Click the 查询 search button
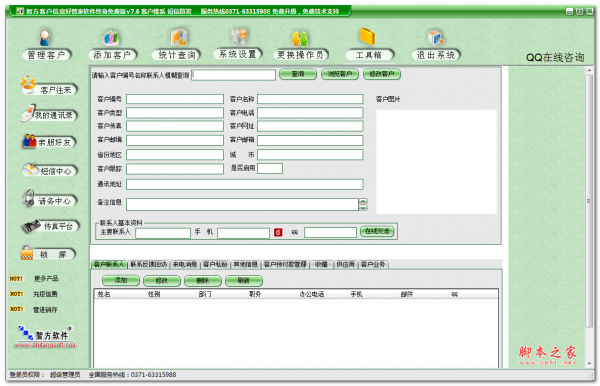 [298, 74]
